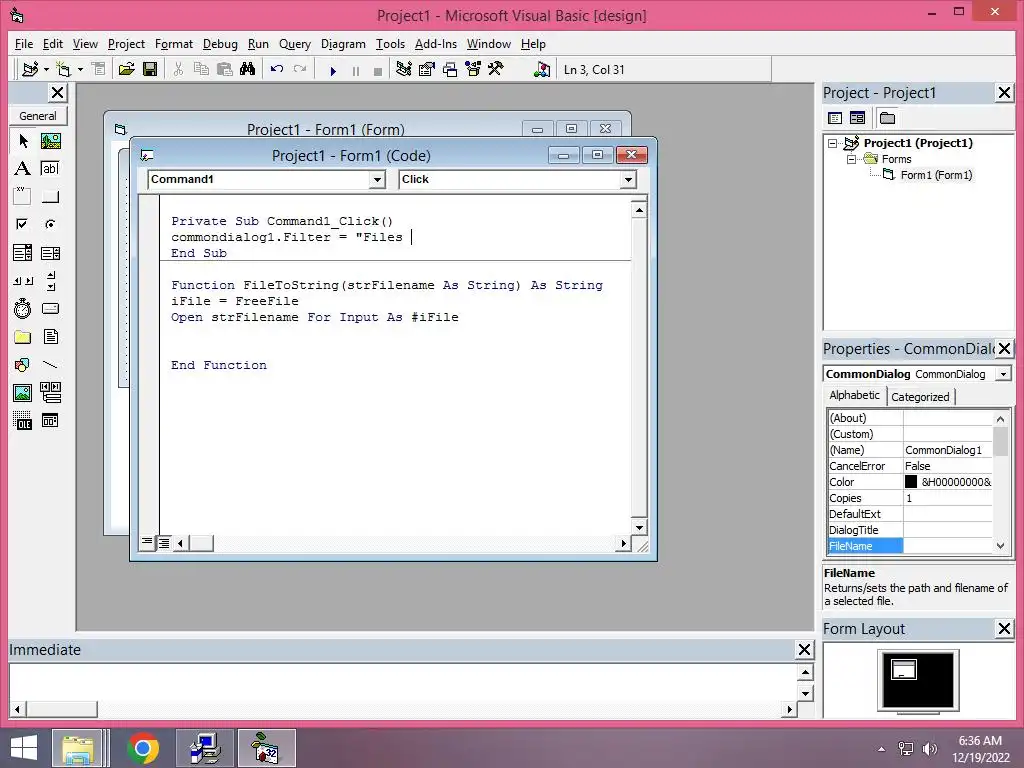Switch to Procedure View in code window
The height and width of the screenshot is (768, 1024).
tap(148, 543)
